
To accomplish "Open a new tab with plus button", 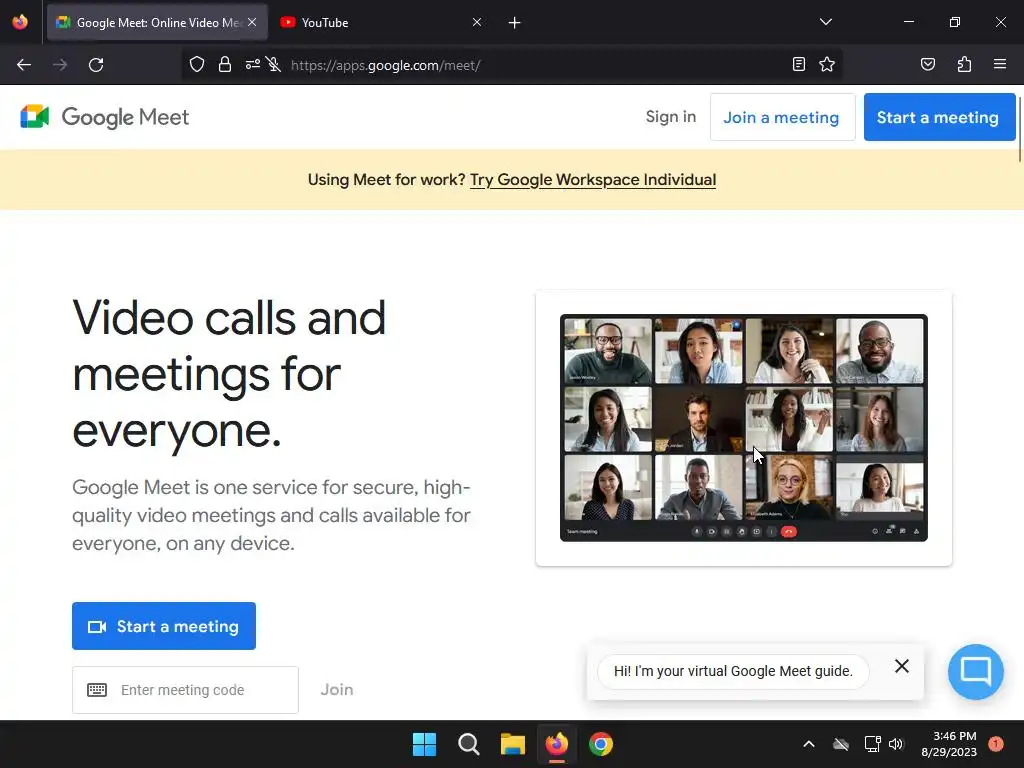I will [x=515, y=23].
